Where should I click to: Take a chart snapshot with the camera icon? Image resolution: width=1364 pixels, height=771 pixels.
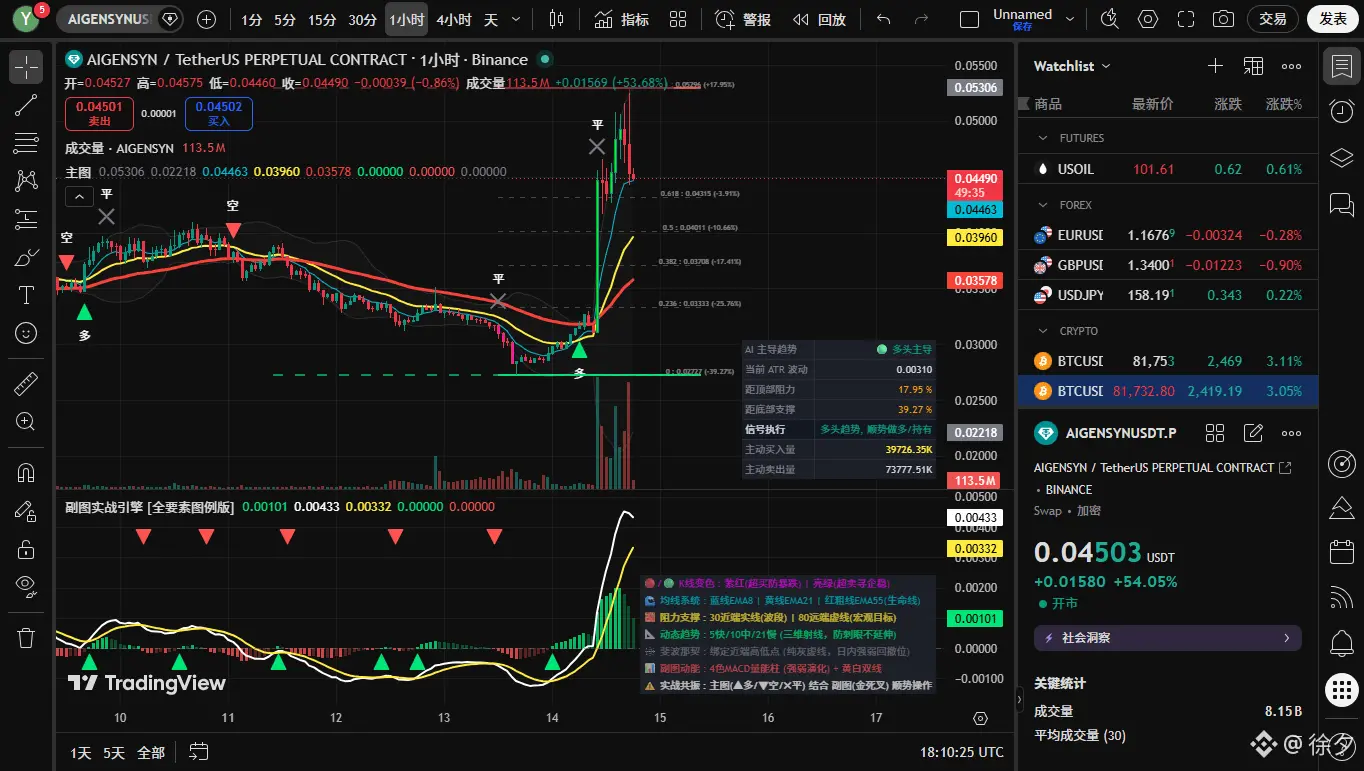[x=1223, y=19]
